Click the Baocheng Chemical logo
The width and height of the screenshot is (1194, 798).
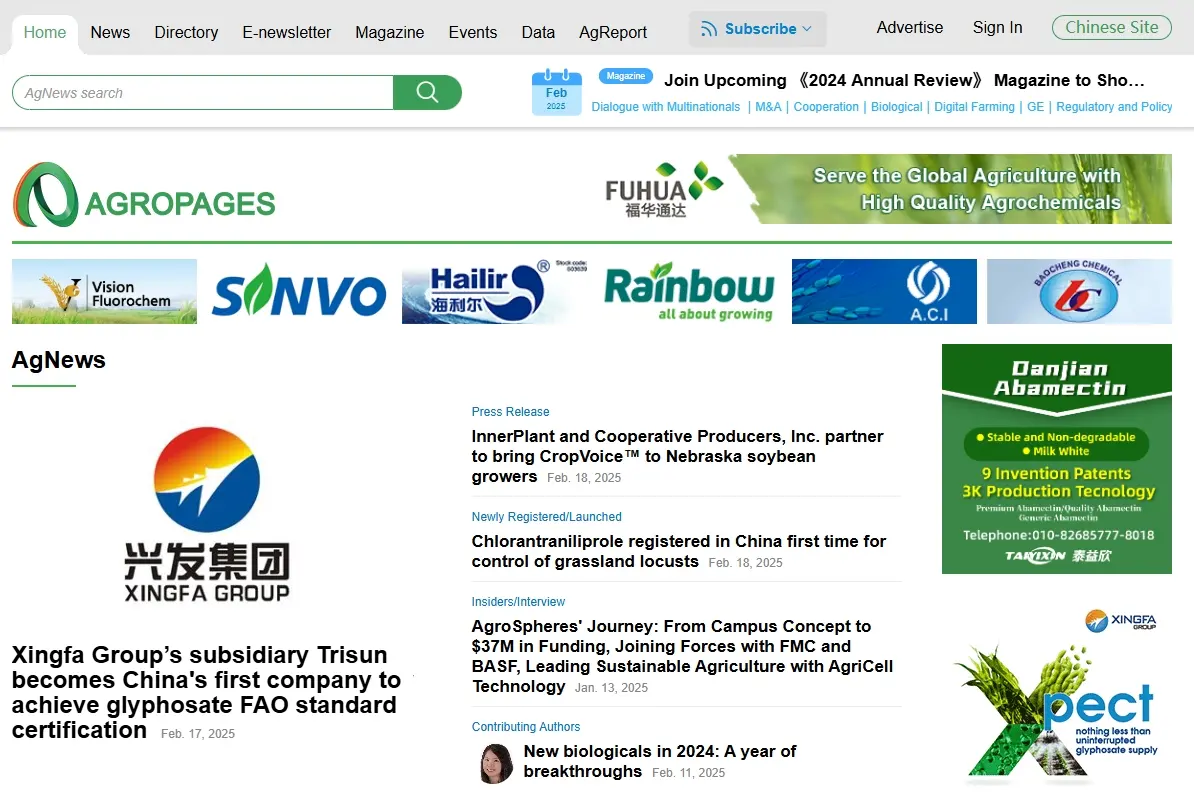coord(1079,292)
